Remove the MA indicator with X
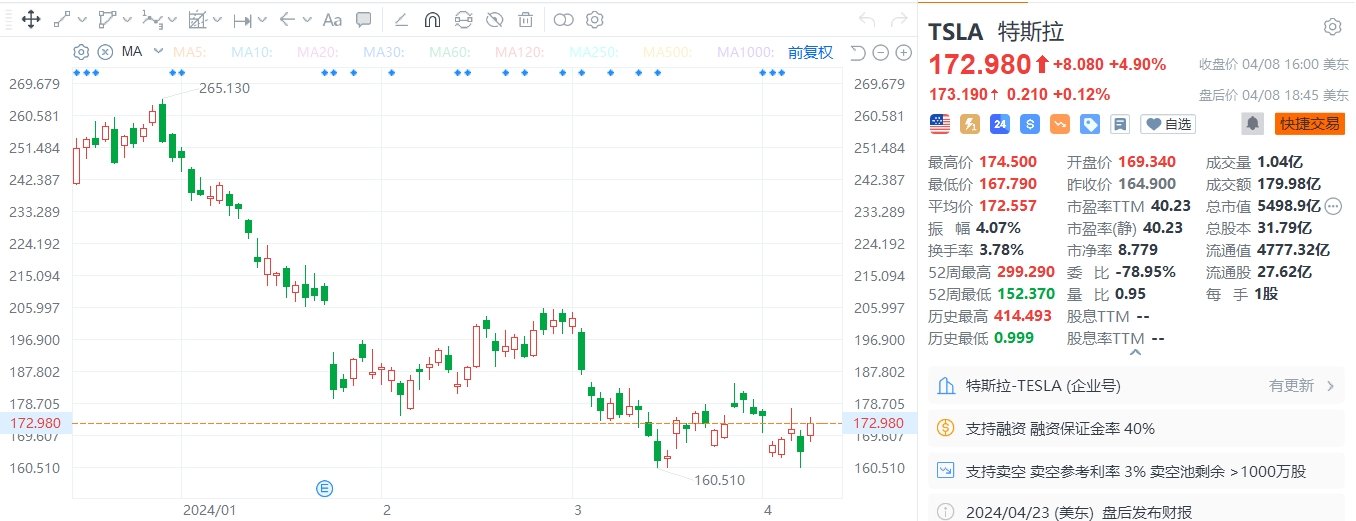The height and width of the screenshot is (521, 1356). pyautogui.click(x=104, y=52)
